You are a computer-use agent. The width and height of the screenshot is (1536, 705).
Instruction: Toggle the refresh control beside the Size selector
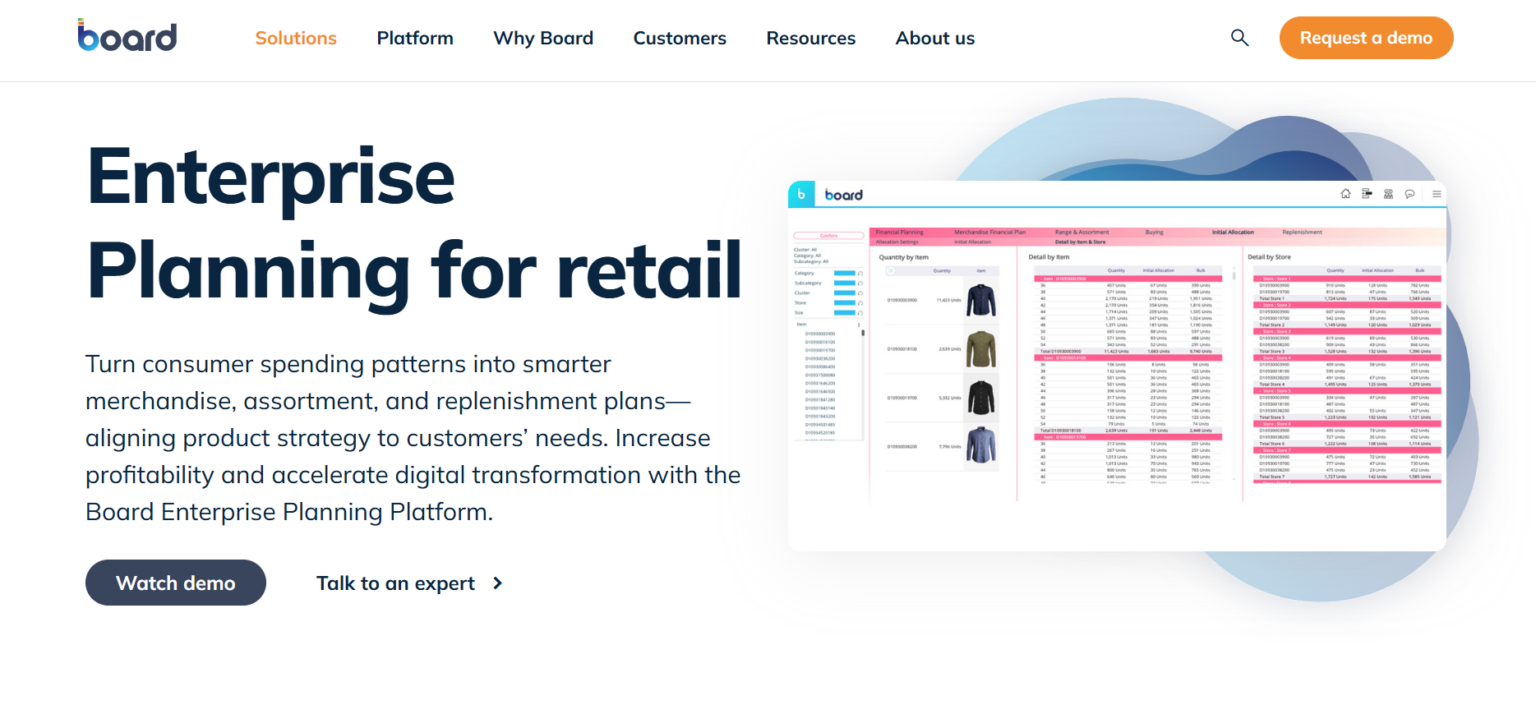[x=860, y=313]
